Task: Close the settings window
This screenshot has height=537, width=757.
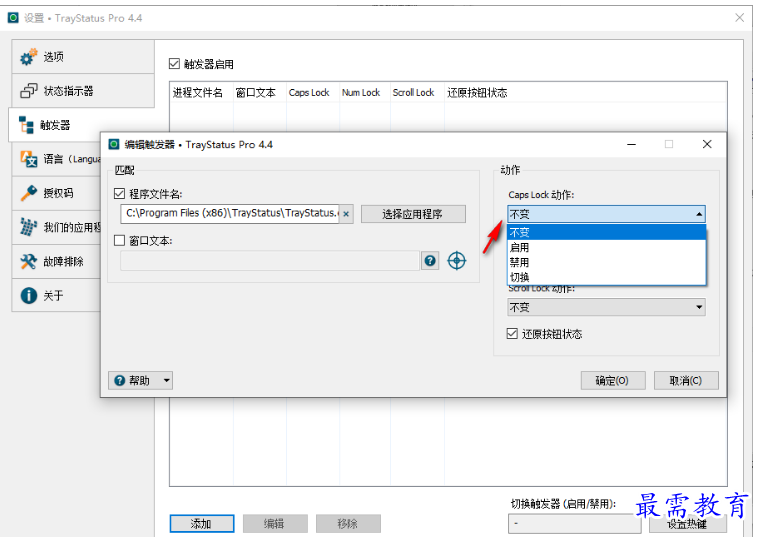Action: [x=740, y=18]
